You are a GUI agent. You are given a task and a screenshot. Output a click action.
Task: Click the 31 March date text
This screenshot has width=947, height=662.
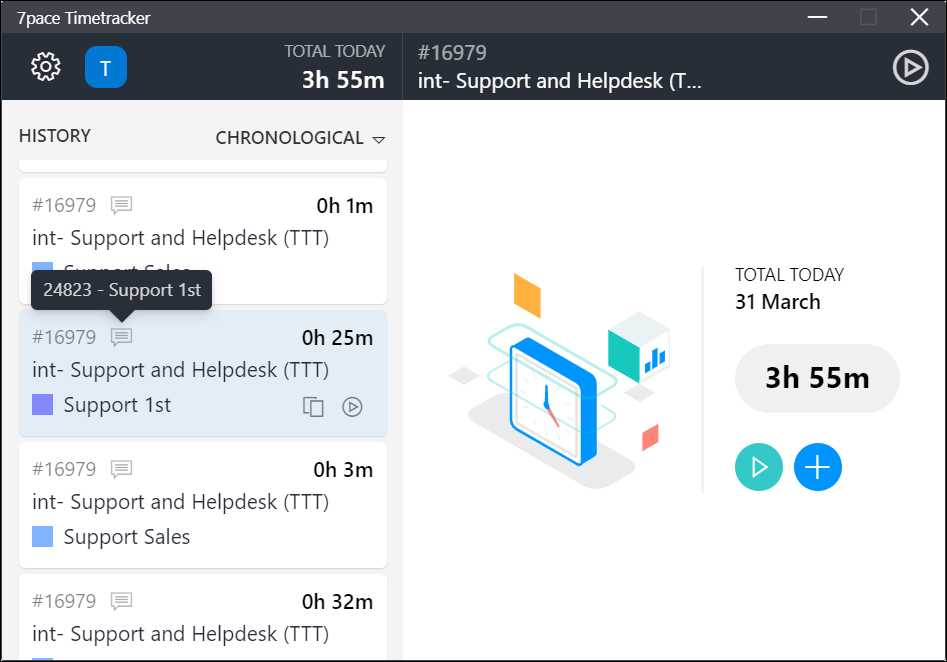pyautogui.click(x=777, y=301)
